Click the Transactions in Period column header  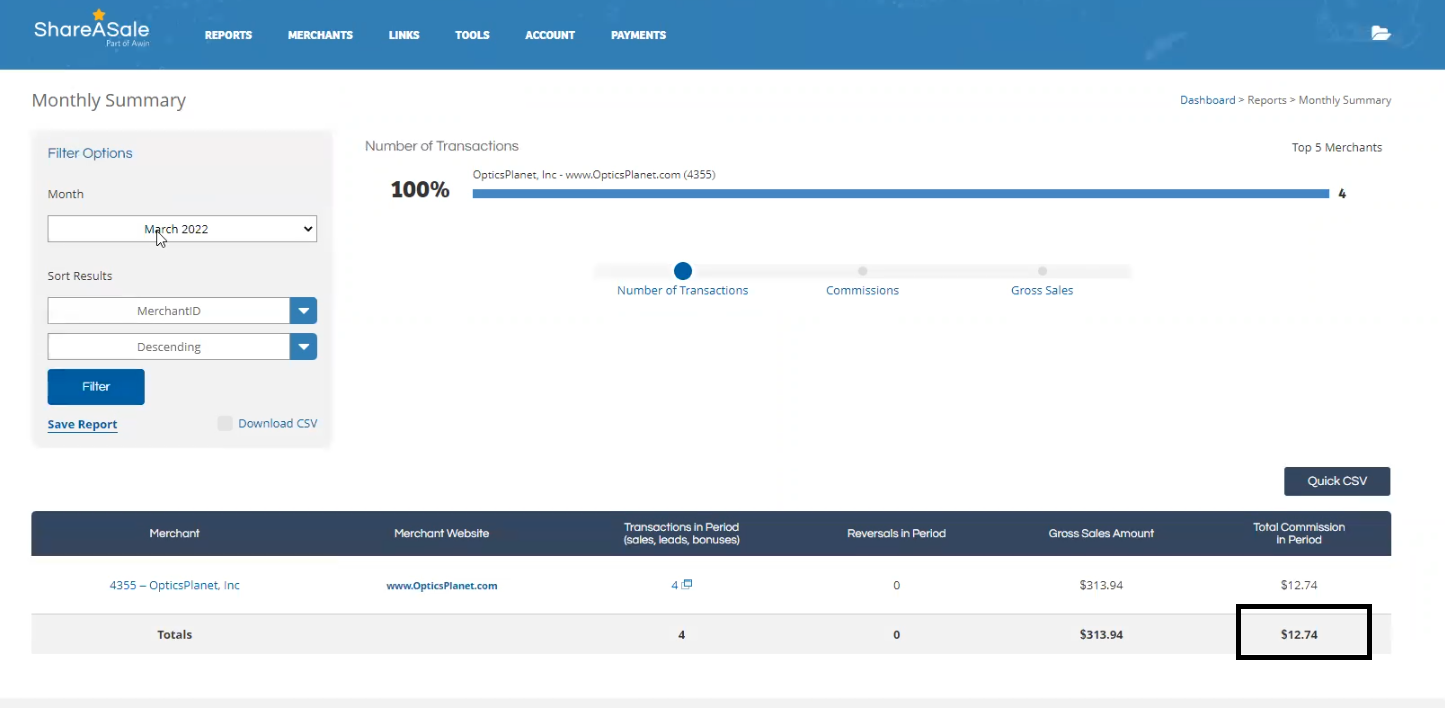[x=681, y=533]
